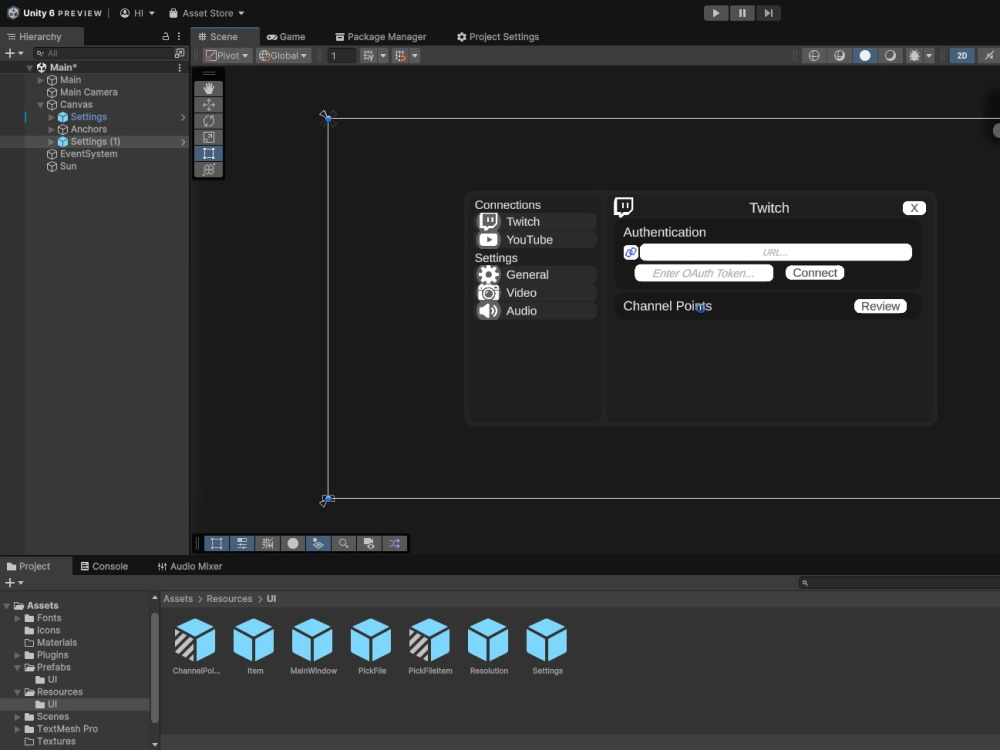Open the Global orientation dropdown

tap(284, 56)
